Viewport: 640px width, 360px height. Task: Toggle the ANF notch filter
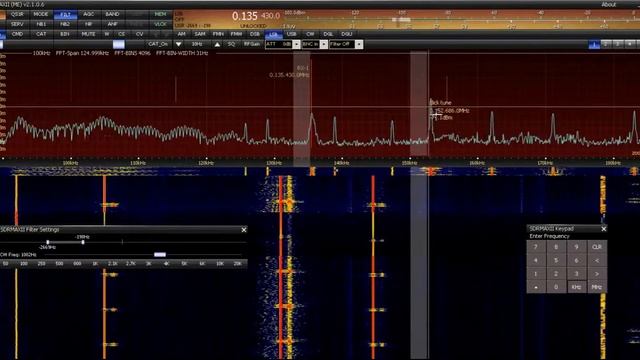point(112,24)
